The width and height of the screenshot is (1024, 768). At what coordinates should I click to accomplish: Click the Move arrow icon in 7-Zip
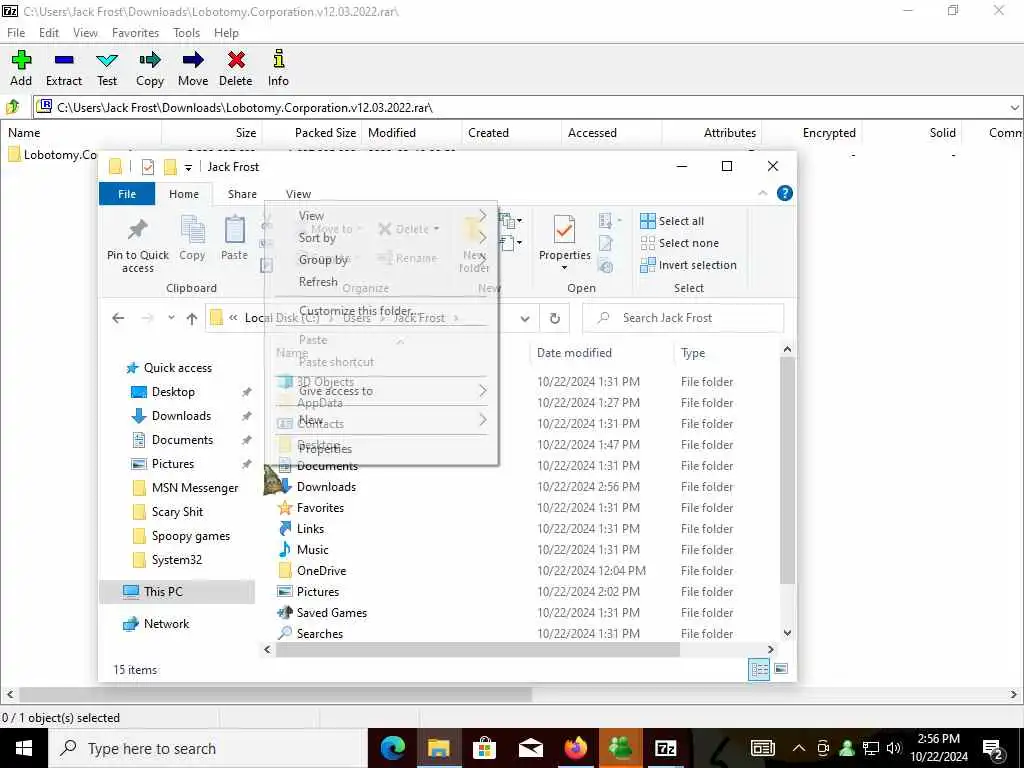[x=193, y=68]
